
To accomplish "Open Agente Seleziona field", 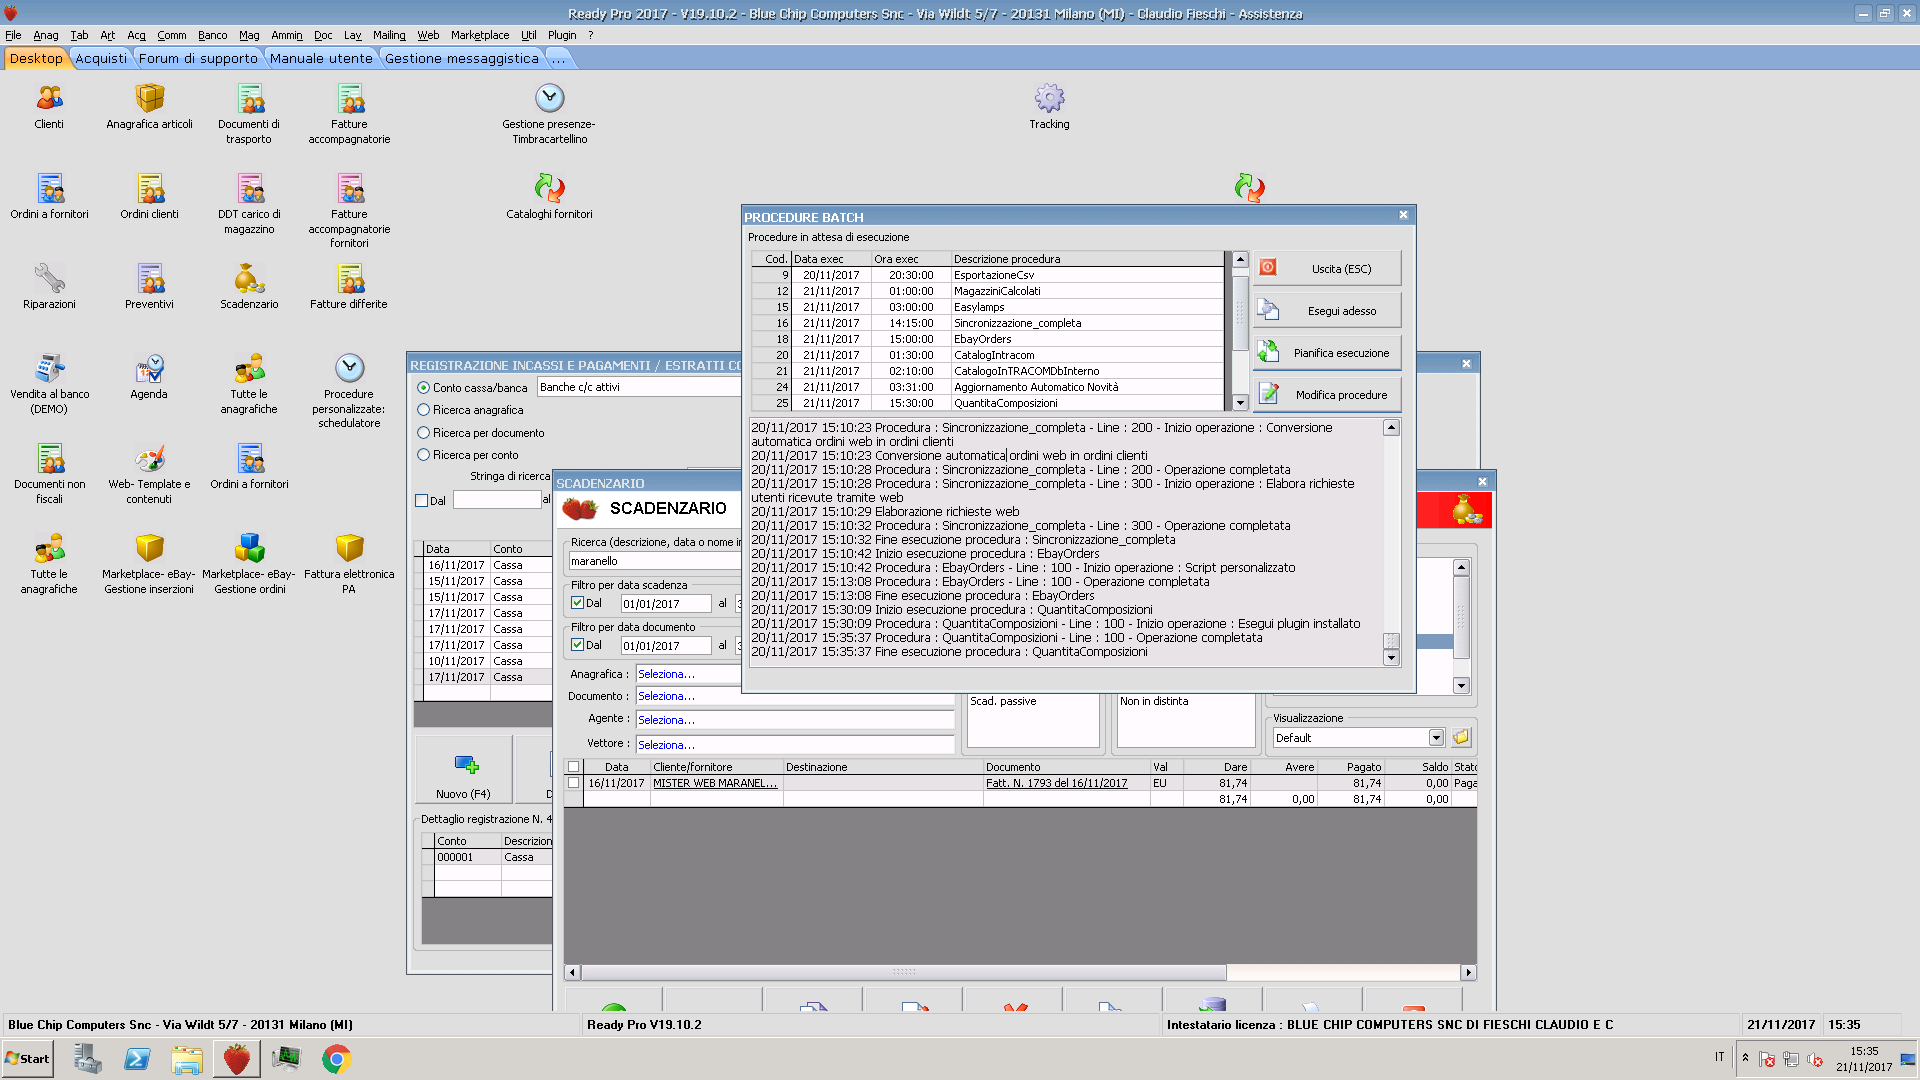I will point(795,720).
